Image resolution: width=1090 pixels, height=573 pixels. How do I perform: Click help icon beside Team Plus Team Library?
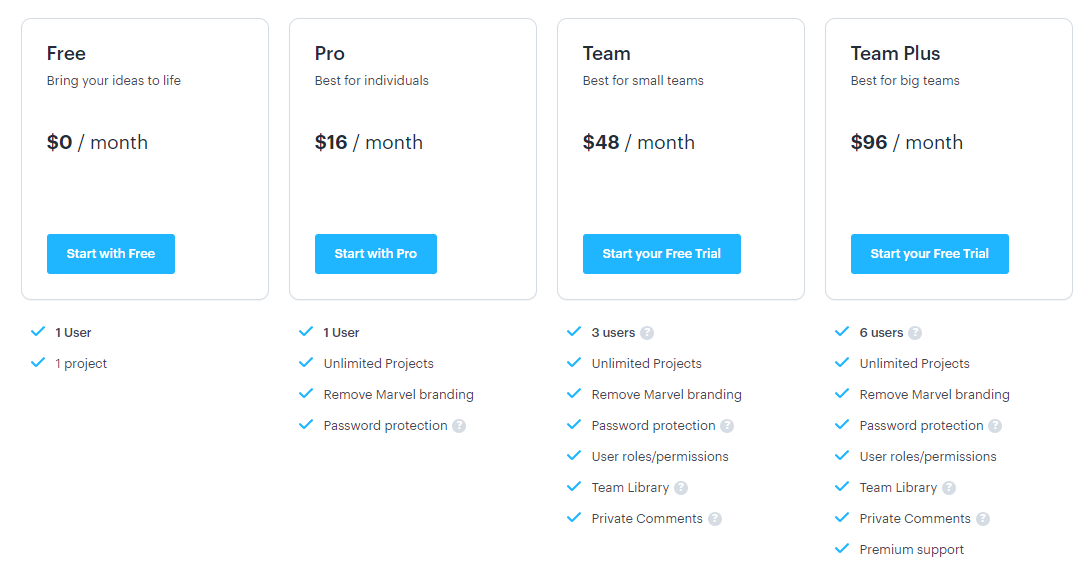coord(949,488)
